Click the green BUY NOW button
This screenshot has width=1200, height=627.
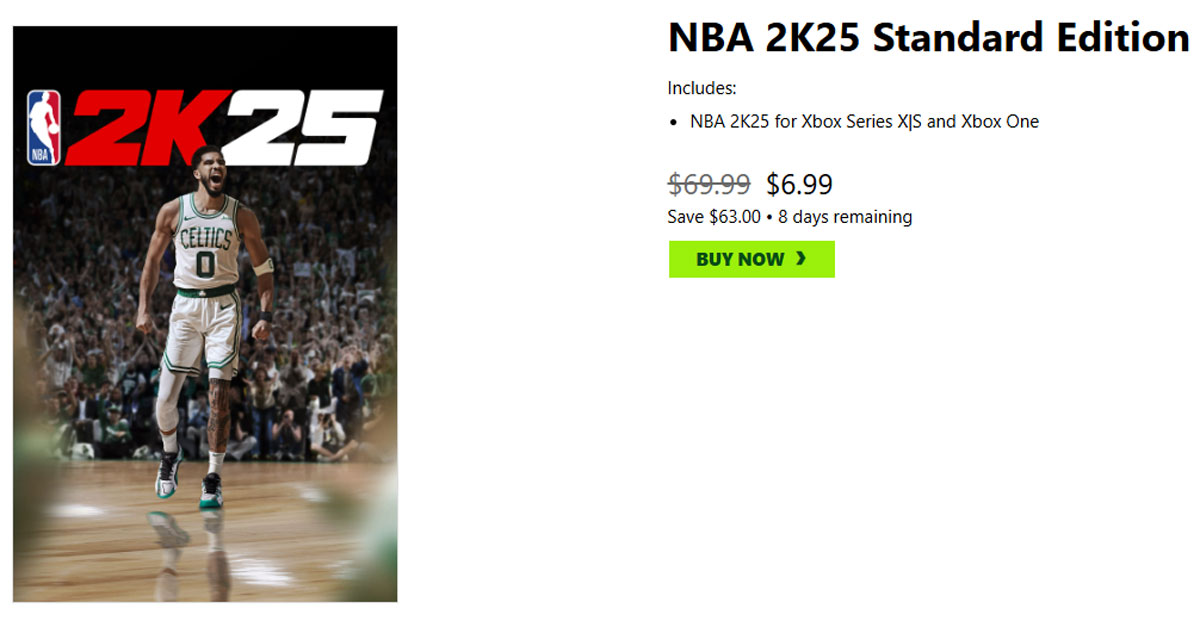[751, 259]
